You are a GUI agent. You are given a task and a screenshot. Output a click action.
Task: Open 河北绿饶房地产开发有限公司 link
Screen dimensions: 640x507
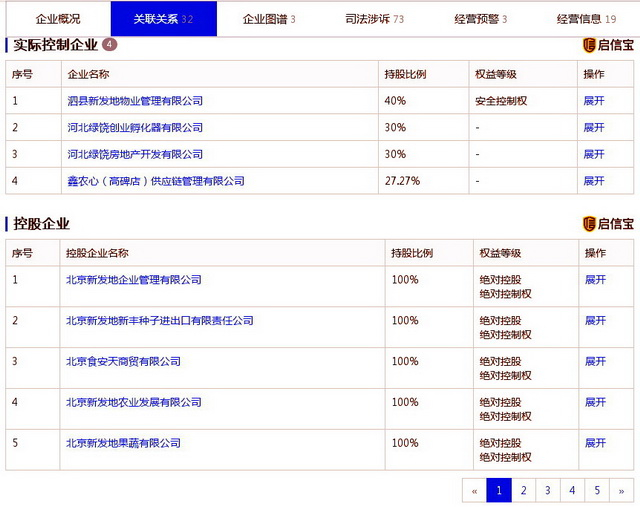click(x=135, y=154)
